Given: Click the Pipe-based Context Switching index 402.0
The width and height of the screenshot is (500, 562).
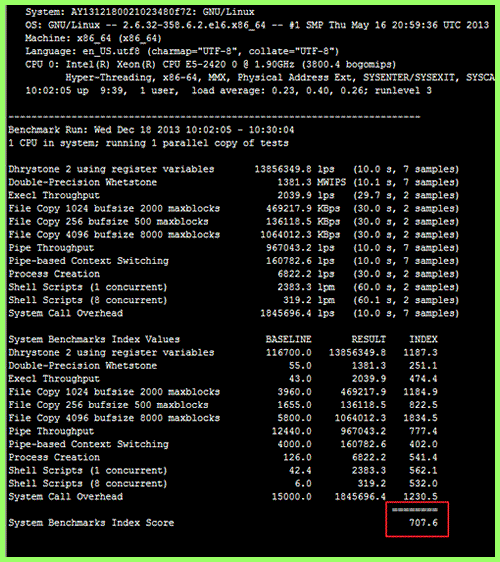Looking at the screenshot, I should pyautogui.click(x=423, y=444).
